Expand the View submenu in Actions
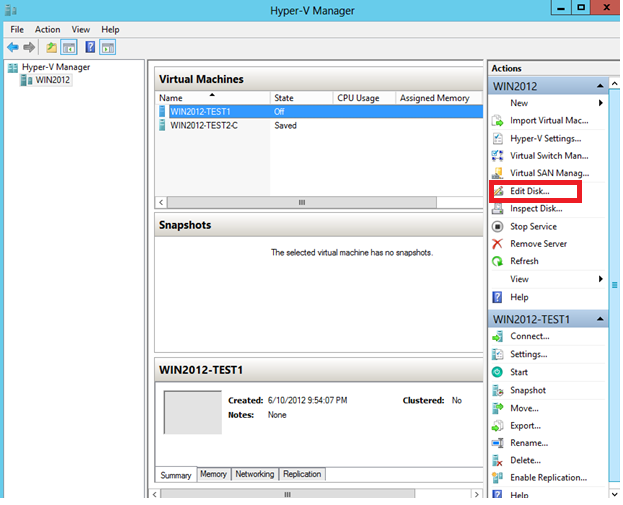 pos(601,279)
